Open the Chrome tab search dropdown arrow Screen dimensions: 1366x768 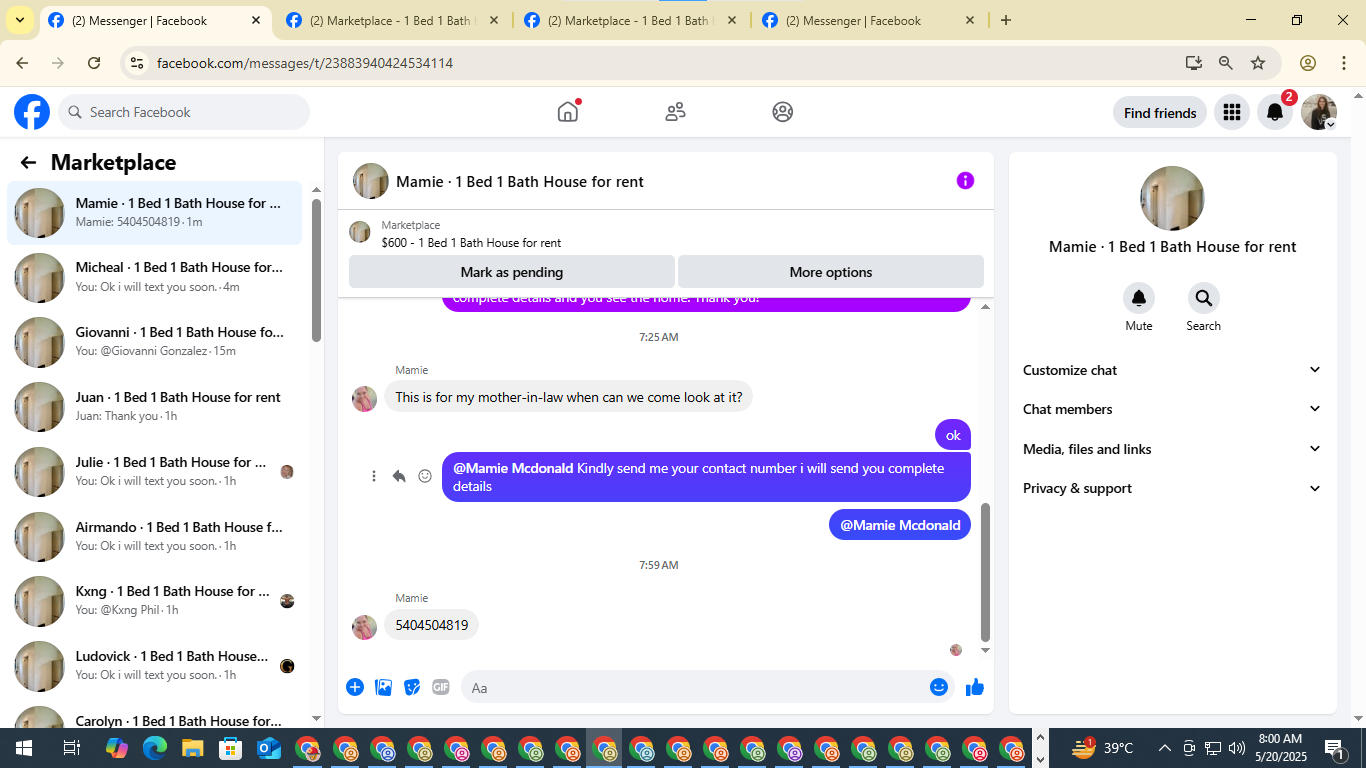20,20
